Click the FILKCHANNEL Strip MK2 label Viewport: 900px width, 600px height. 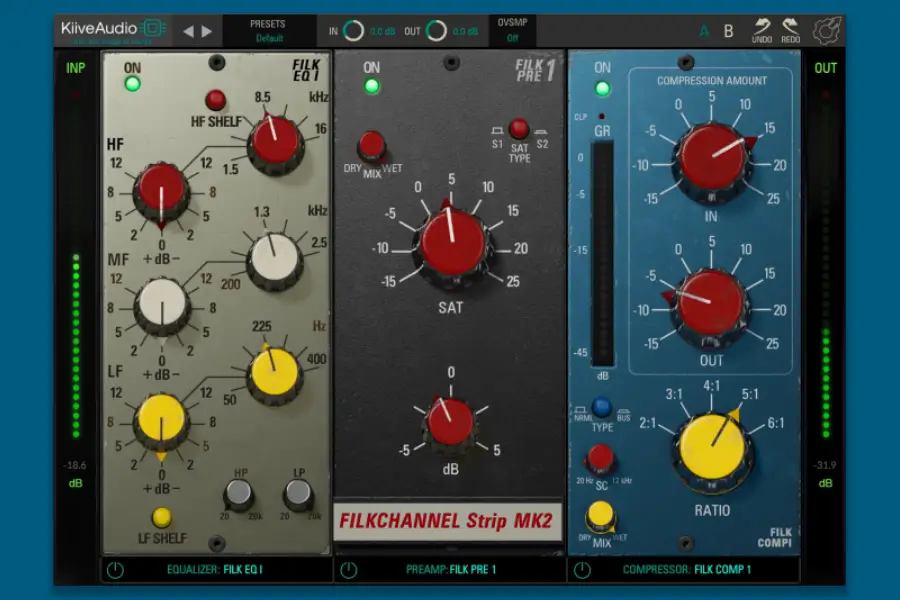click(x=447, y=521)
